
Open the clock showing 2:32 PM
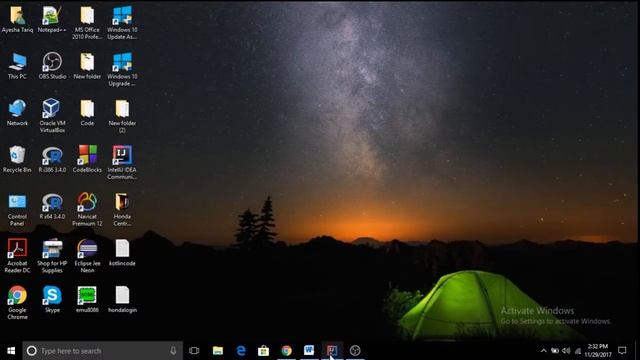click(598, 351)
